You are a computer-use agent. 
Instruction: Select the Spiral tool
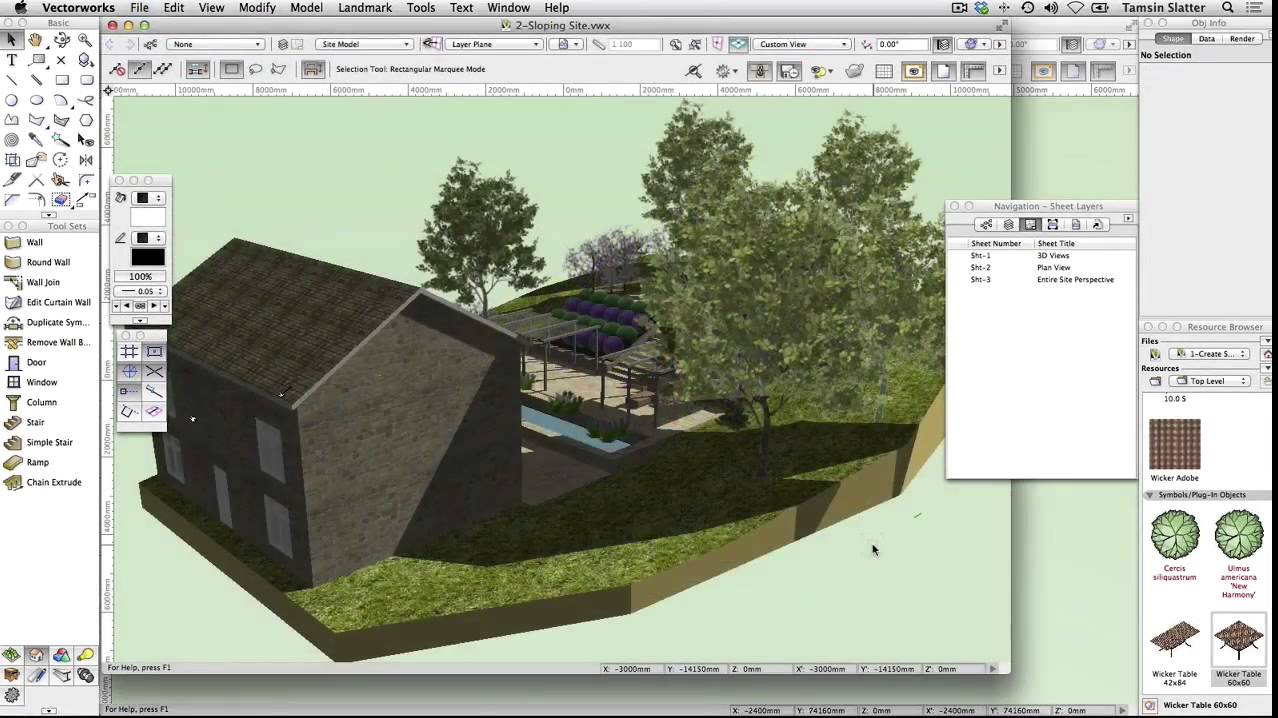(12, 140)
